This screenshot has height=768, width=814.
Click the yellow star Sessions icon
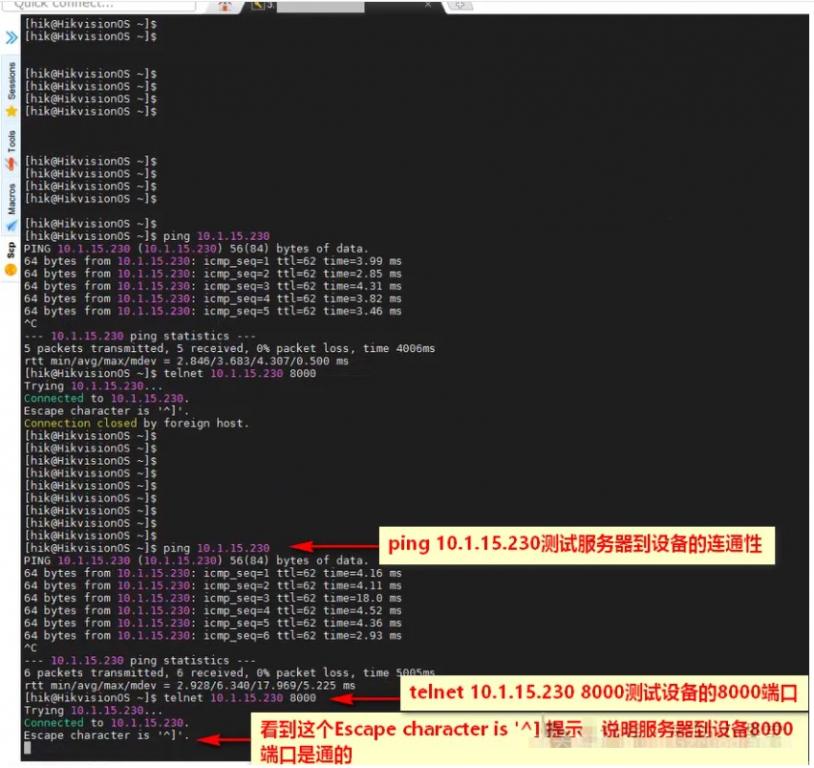point(11,111)
